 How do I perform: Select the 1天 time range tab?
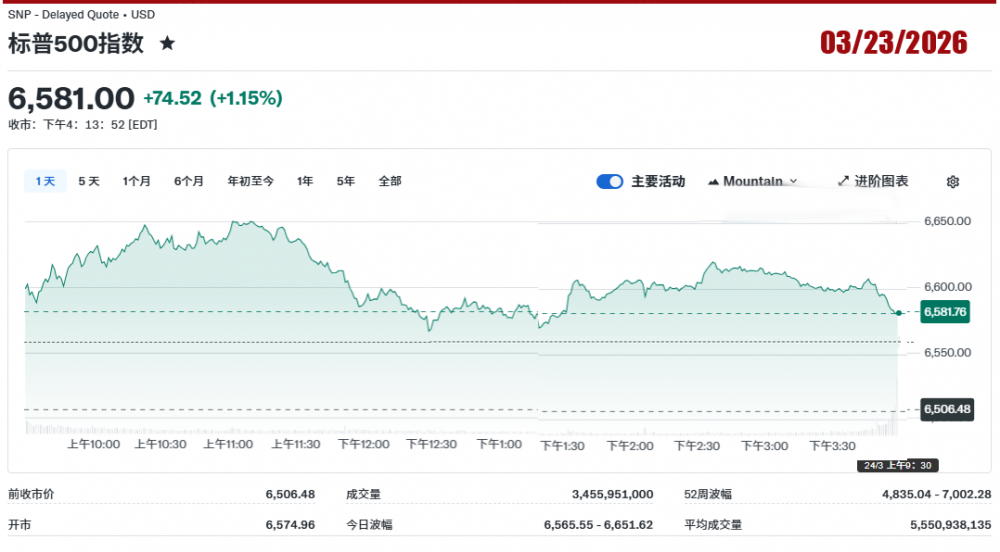tap(45, 181)
